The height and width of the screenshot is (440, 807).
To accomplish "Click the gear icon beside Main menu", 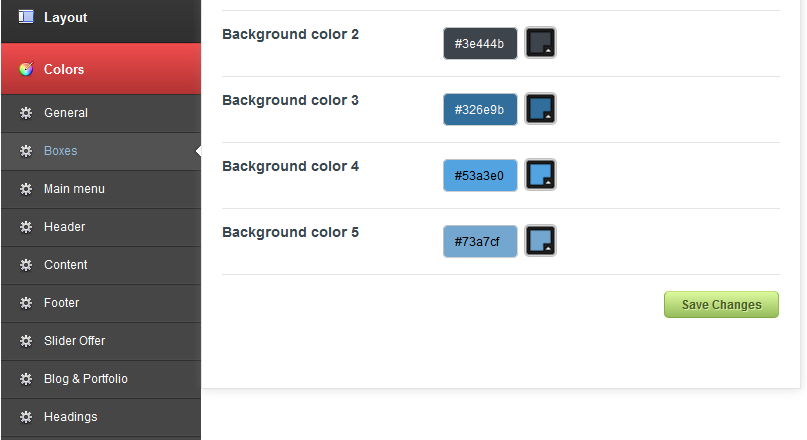I will (26, 189).
